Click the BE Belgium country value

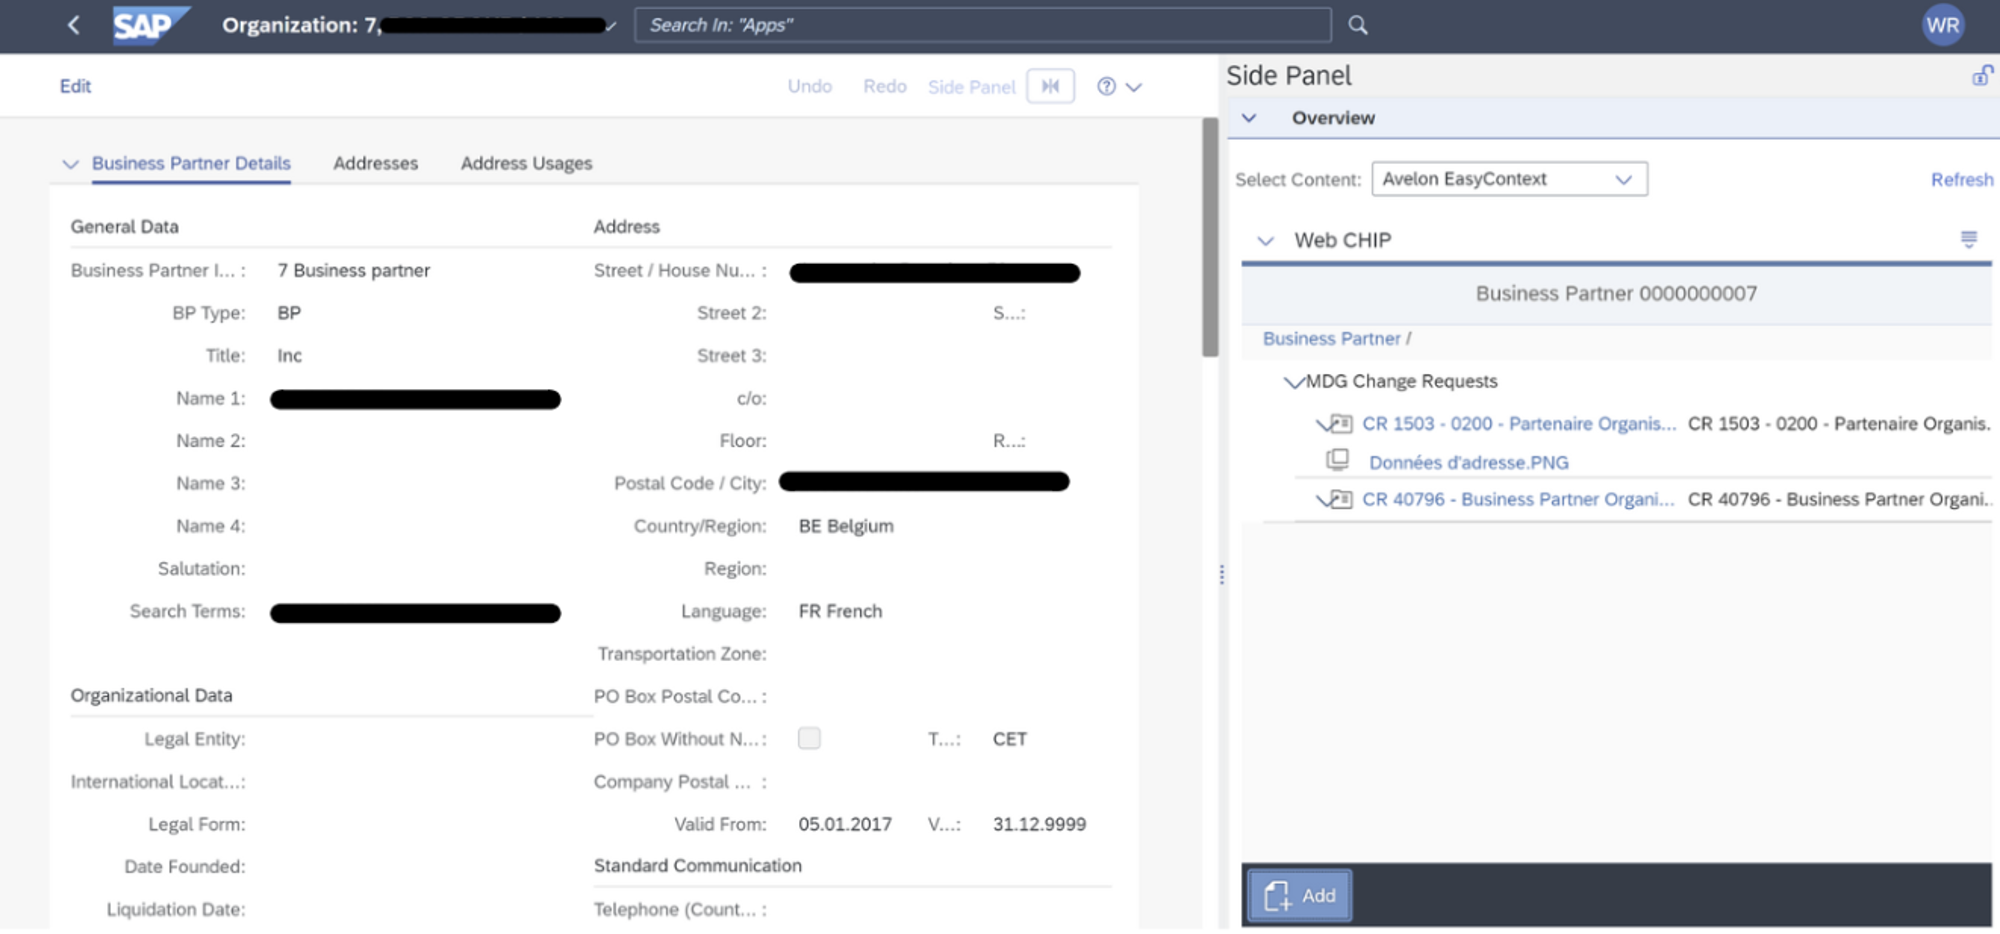[x=846, y=526]
